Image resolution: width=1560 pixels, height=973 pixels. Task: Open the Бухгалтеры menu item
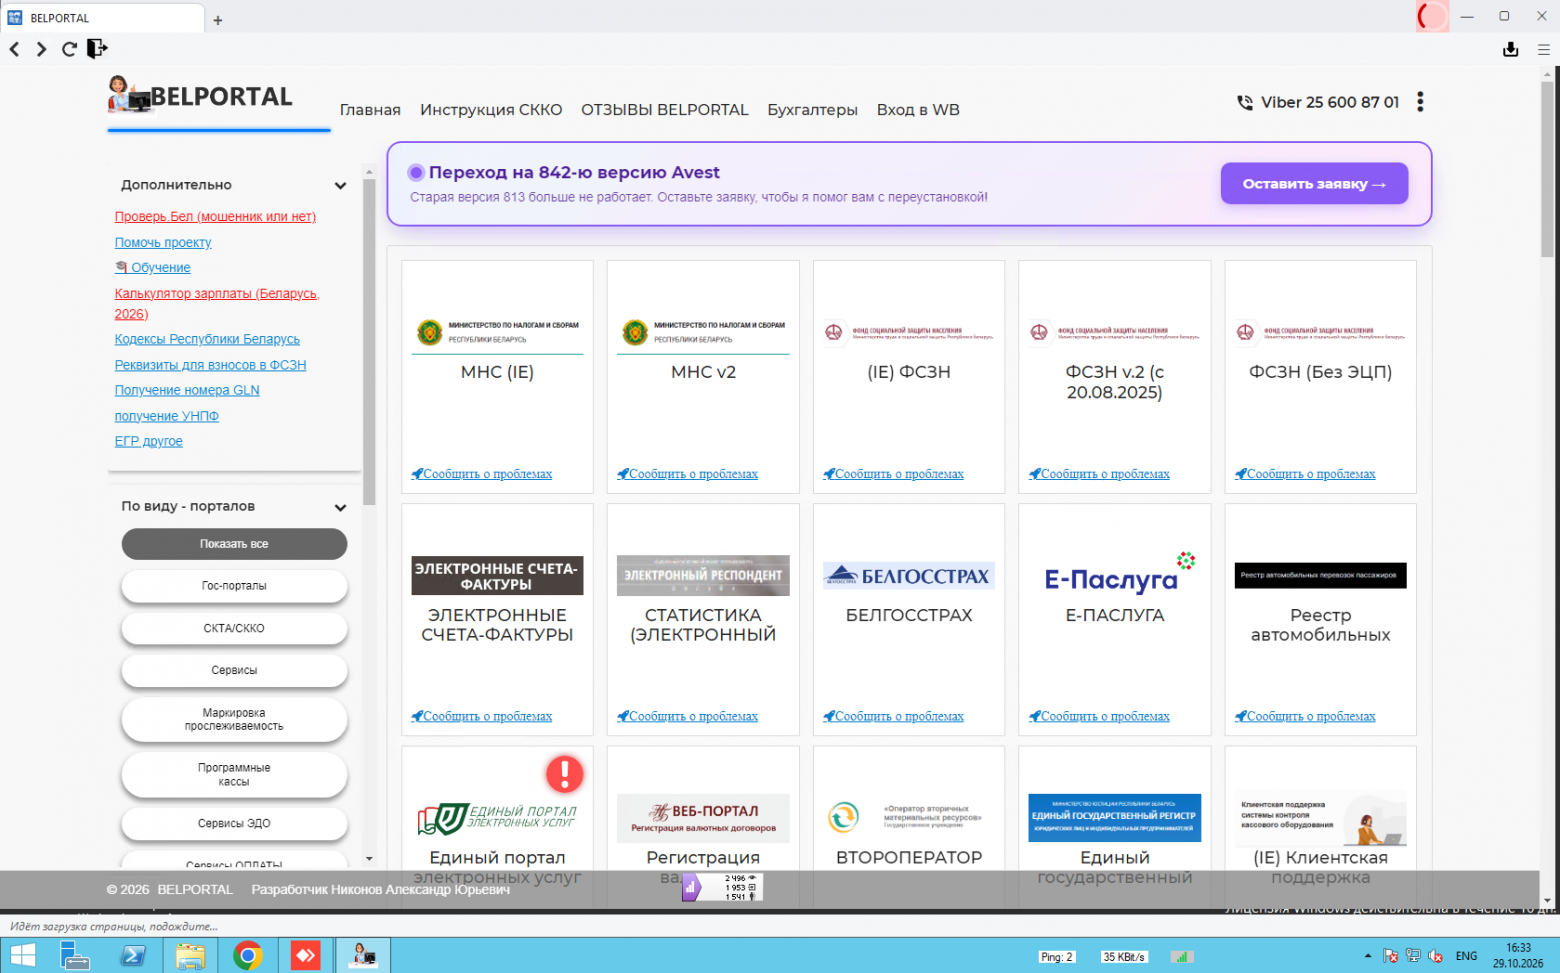(812, 110)
